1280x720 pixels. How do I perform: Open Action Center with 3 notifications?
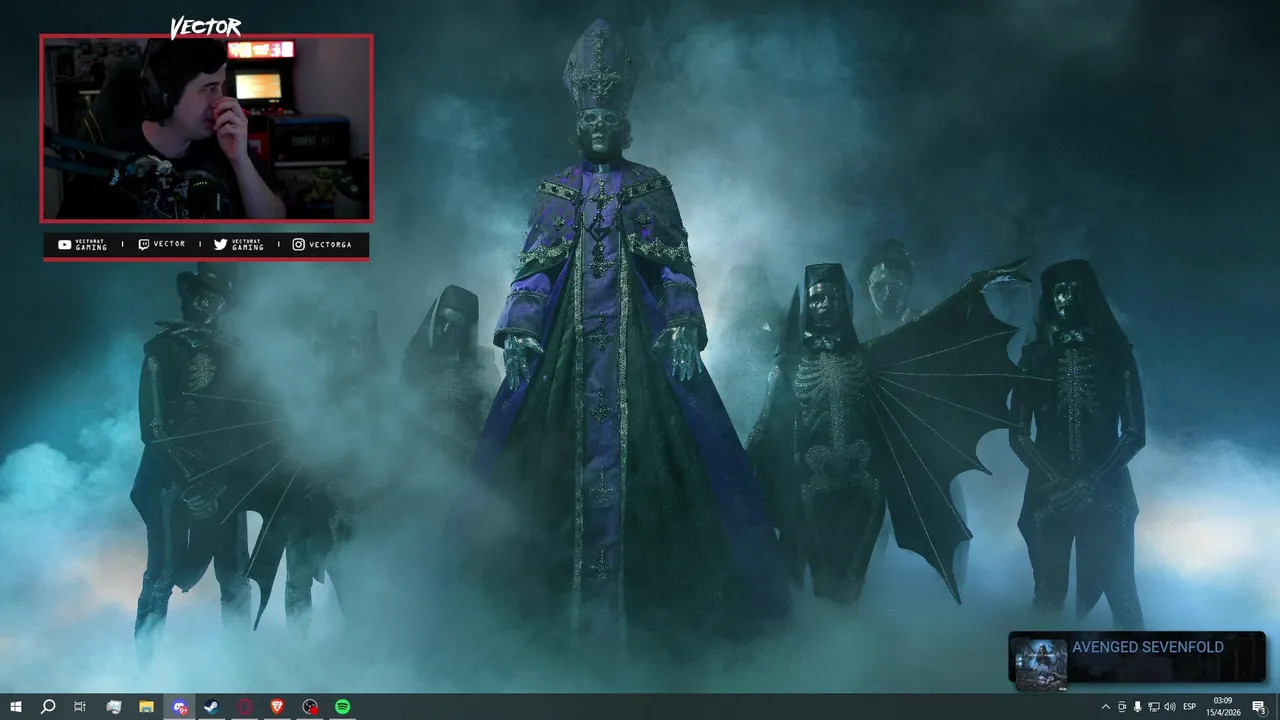[1259, 707]
